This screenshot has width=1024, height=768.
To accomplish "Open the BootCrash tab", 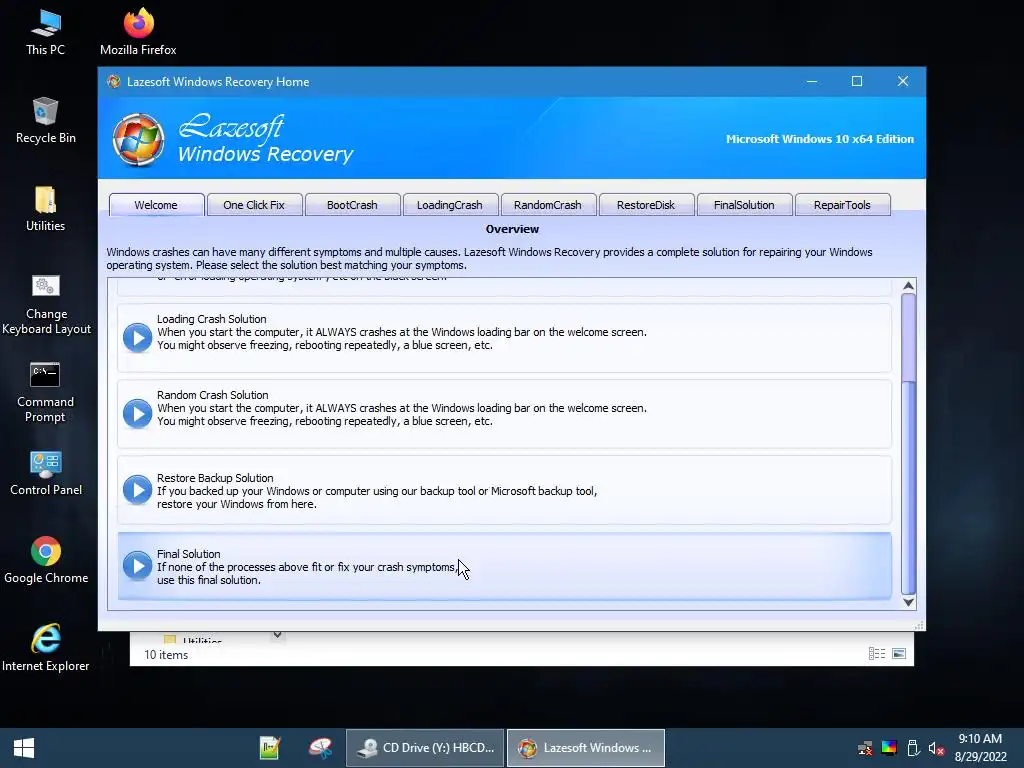I will click(x=352, y=205).
